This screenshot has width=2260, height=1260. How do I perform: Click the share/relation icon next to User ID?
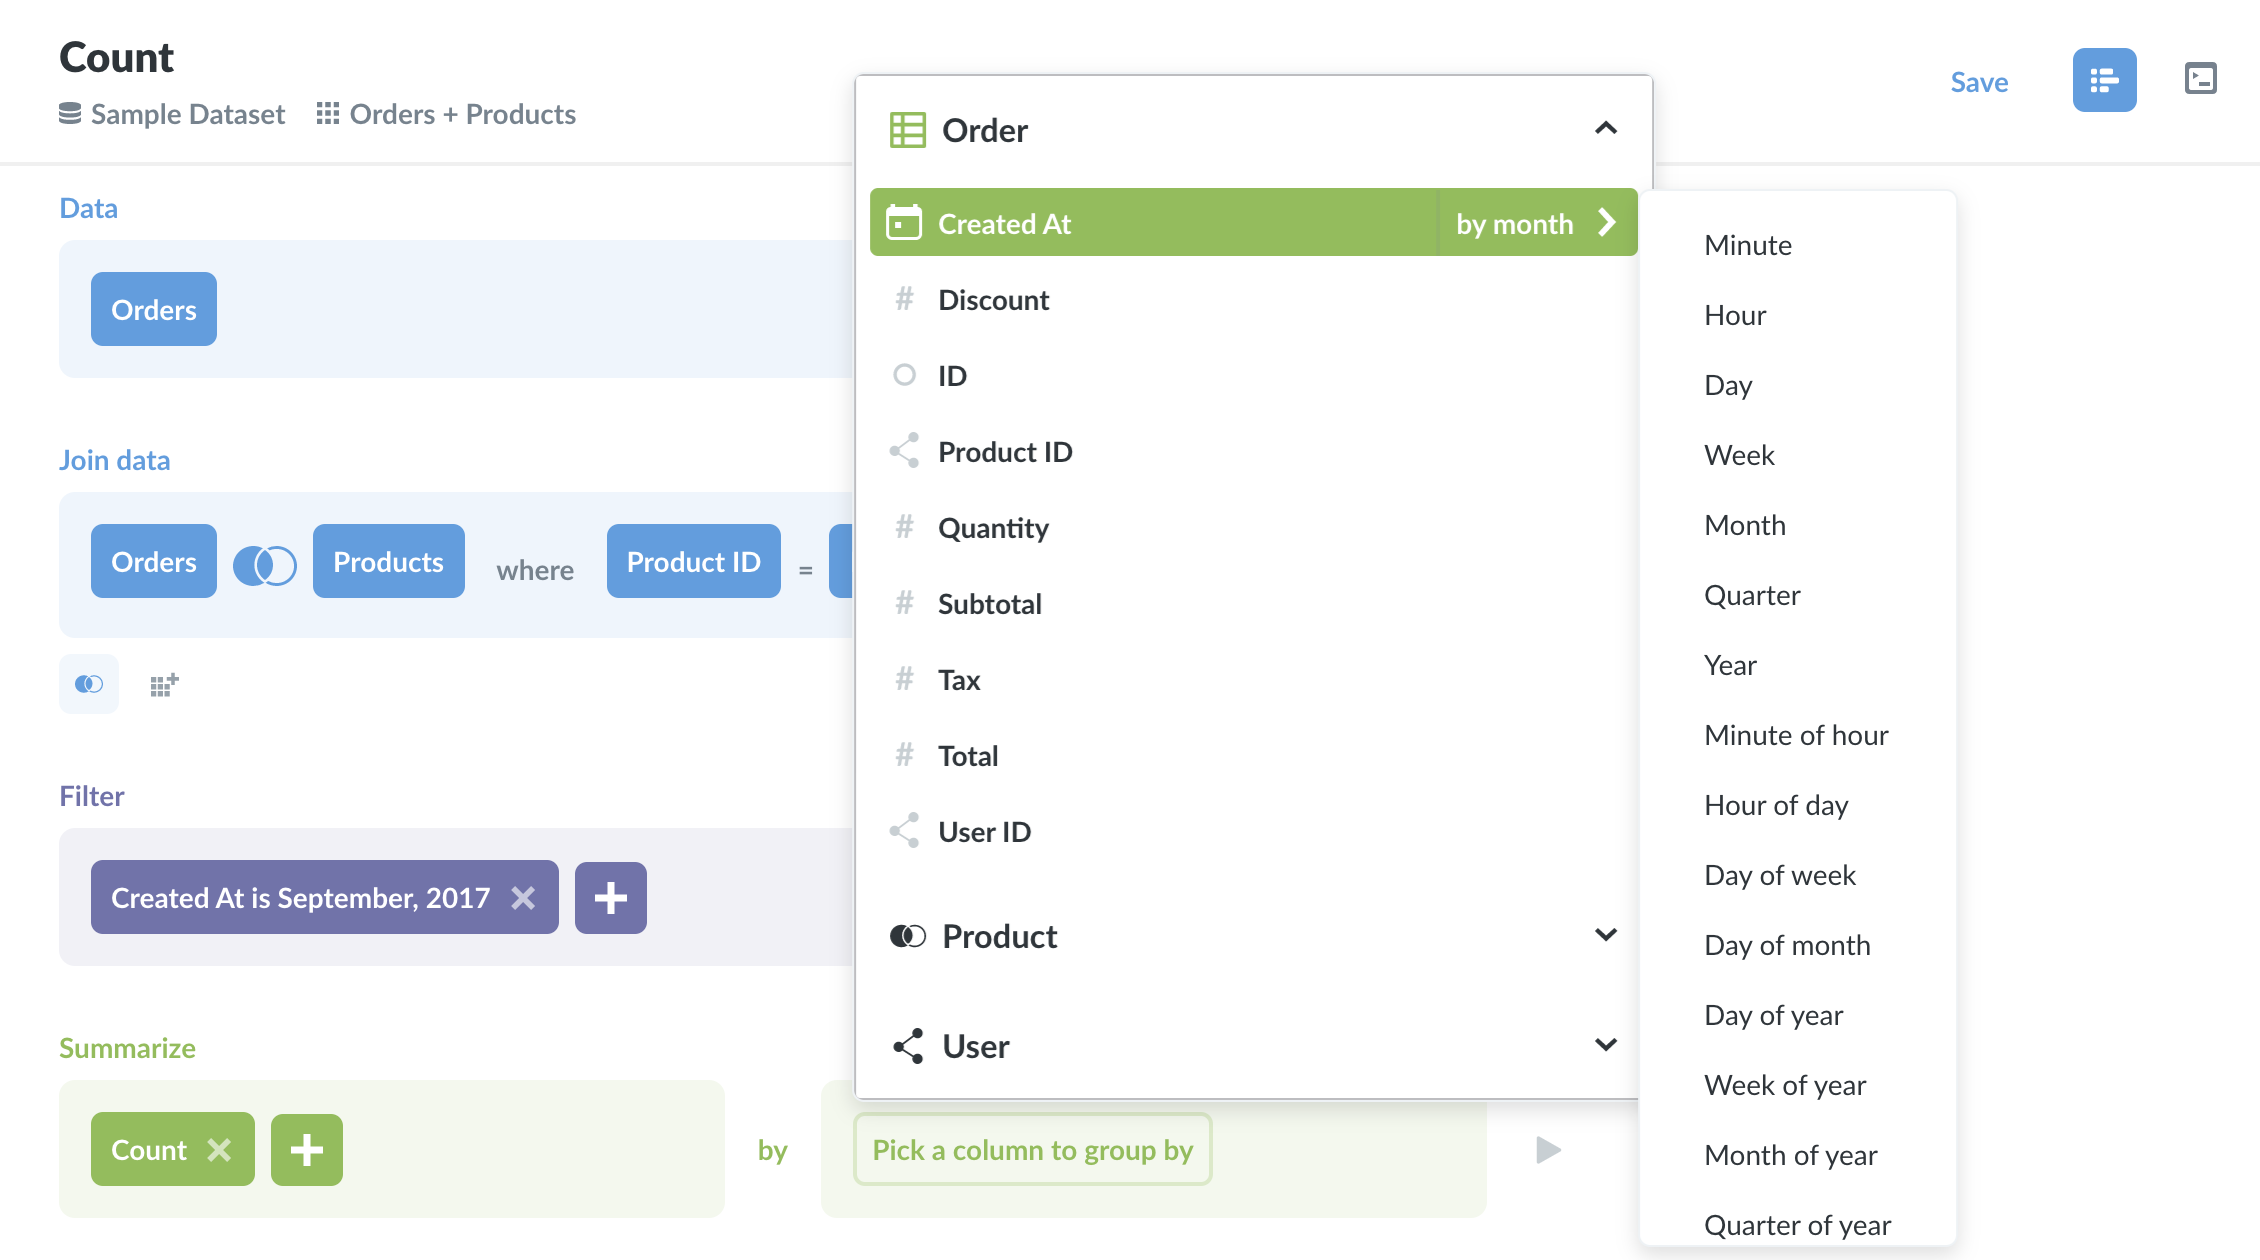click(x=903, y=832)
